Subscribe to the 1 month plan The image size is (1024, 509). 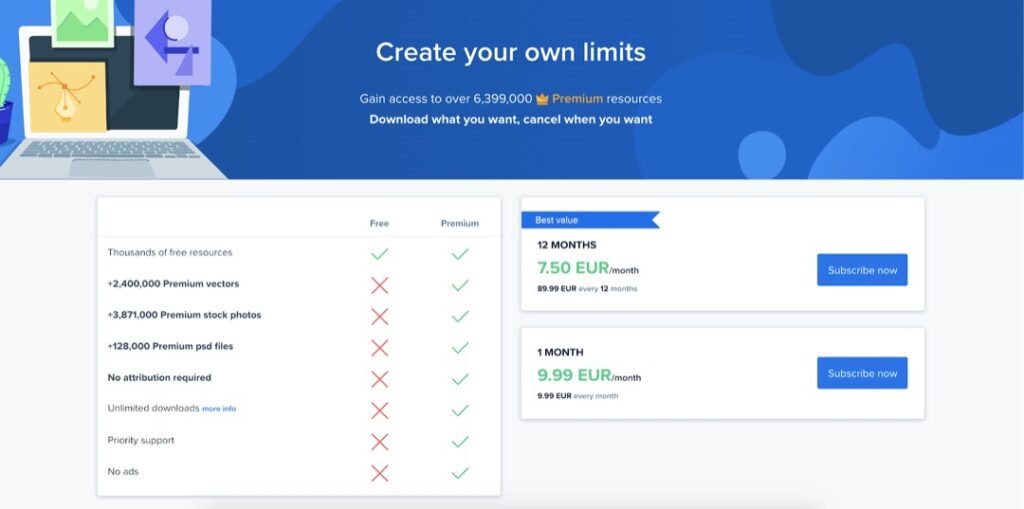pos(862,373)
